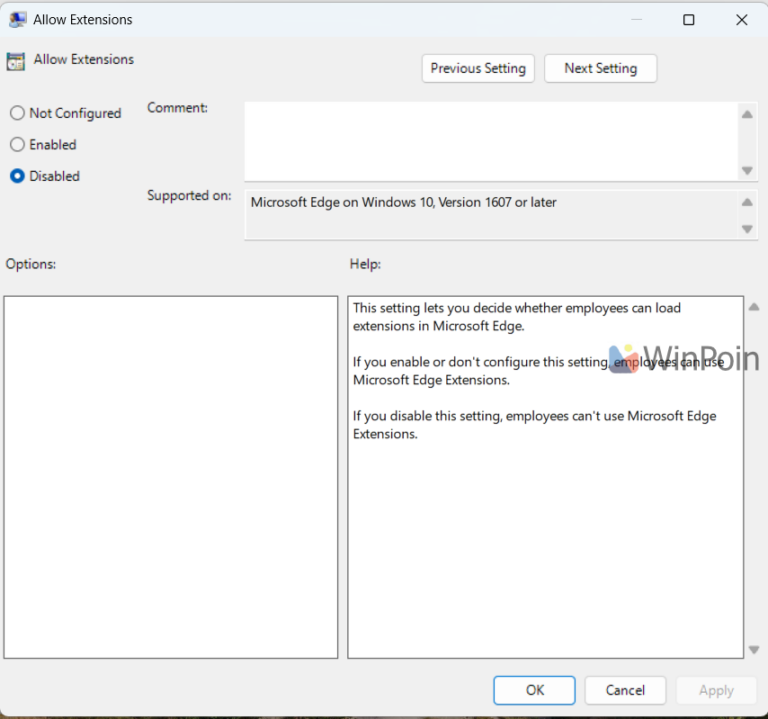The image size is (768, 719).
Task: Go to Previous Setting
Action: [478, 68]
